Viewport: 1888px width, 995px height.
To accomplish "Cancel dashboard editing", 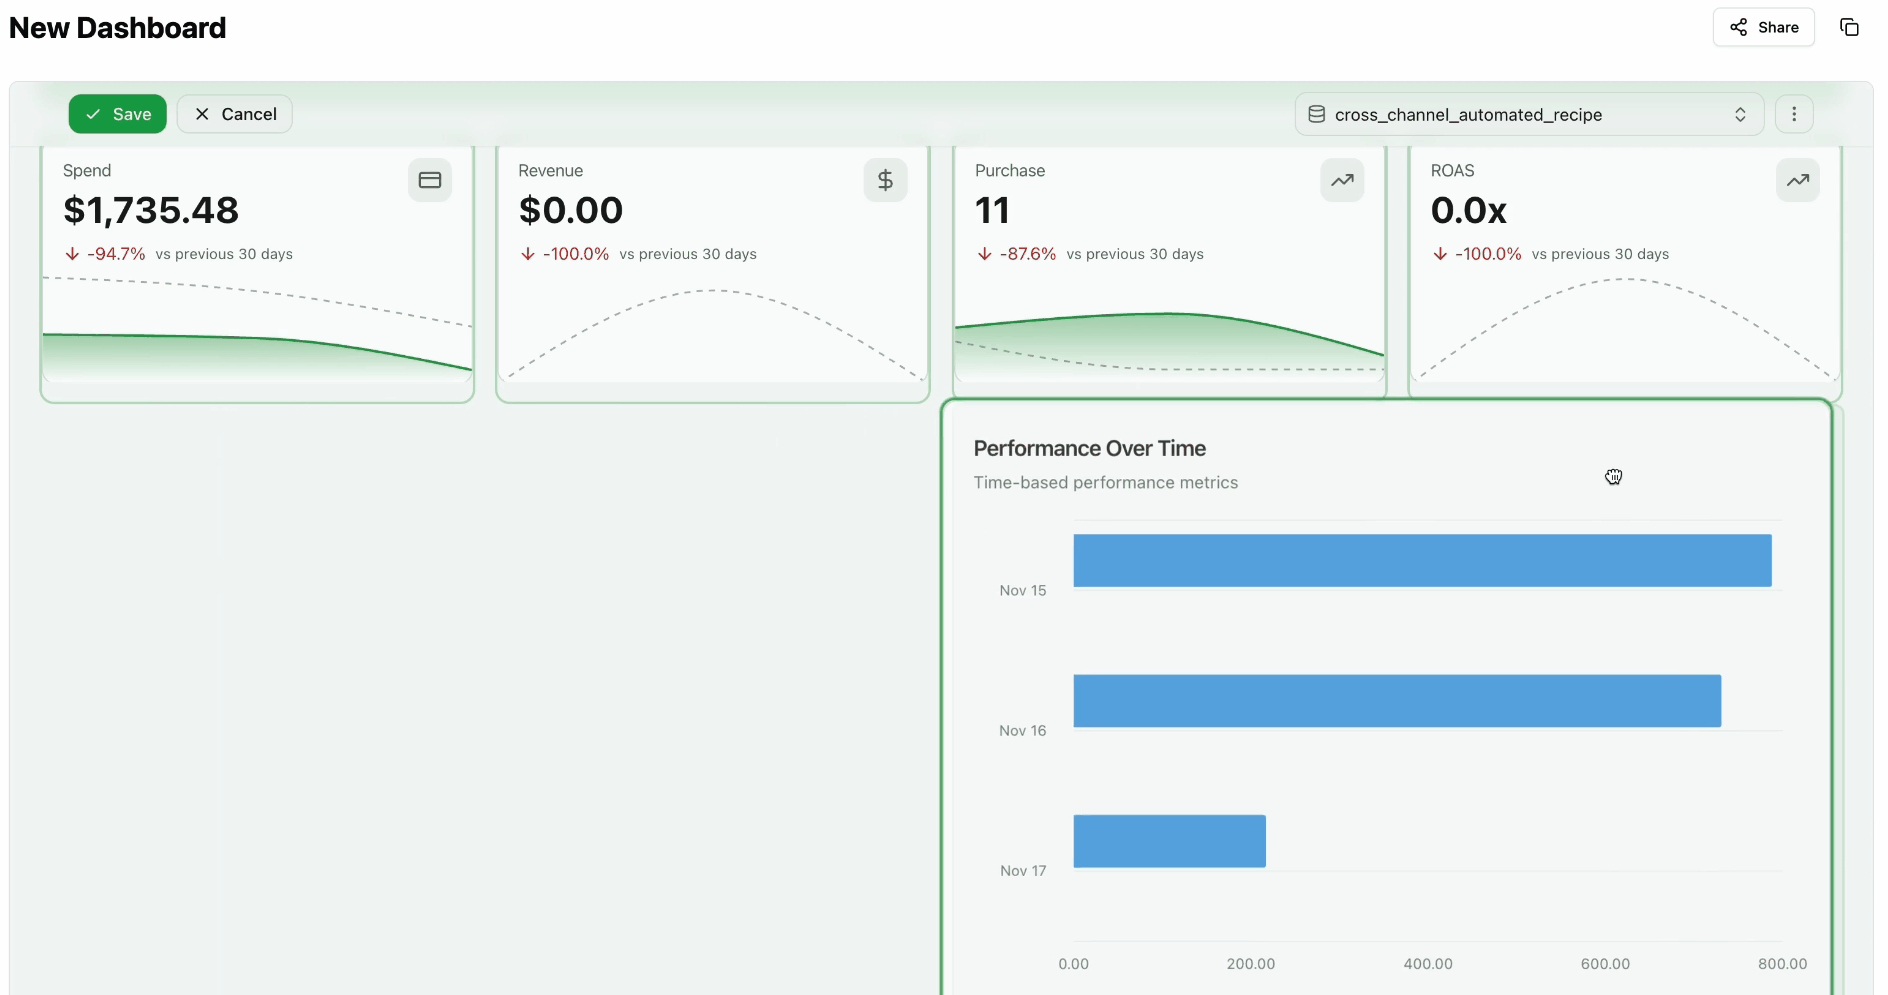I will (235, 114).
